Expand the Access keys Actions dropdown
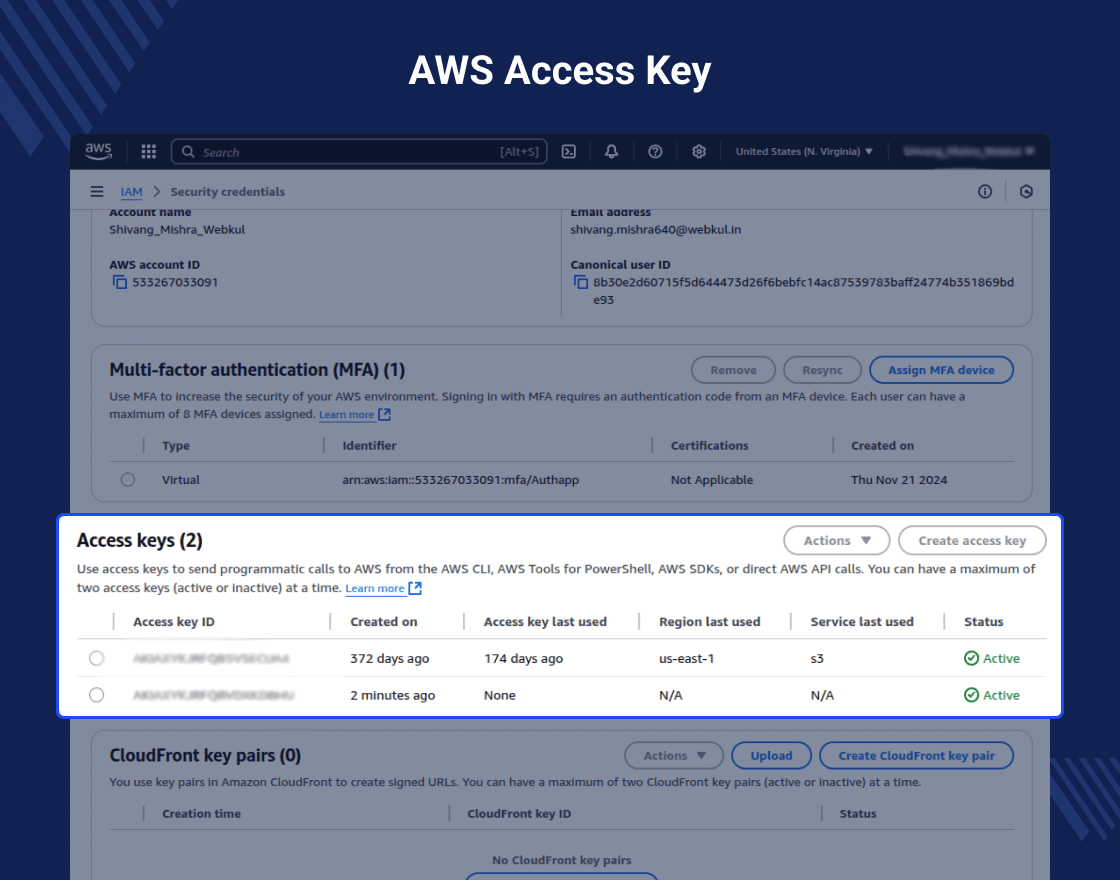The width and height of the screenshot is (1120, 880). tap(836, 541)
